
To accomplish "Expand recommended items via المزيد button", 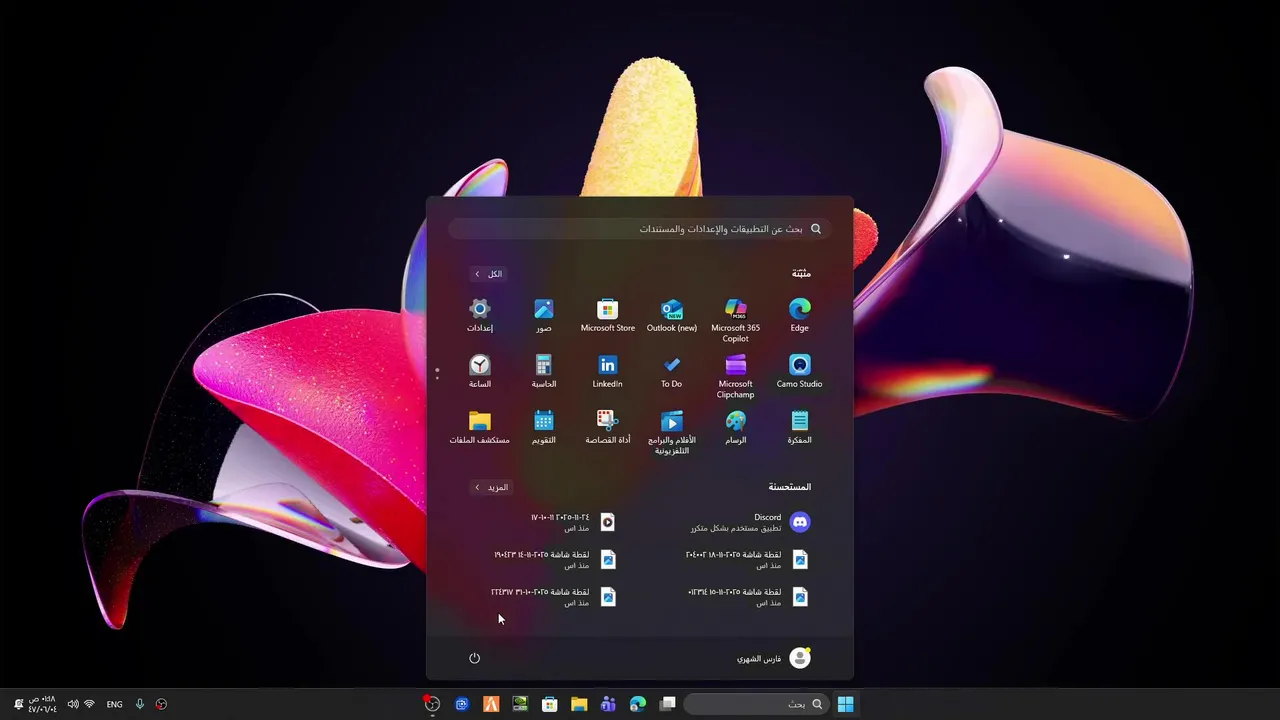I will pyautogui.click(x=492, y=487).
